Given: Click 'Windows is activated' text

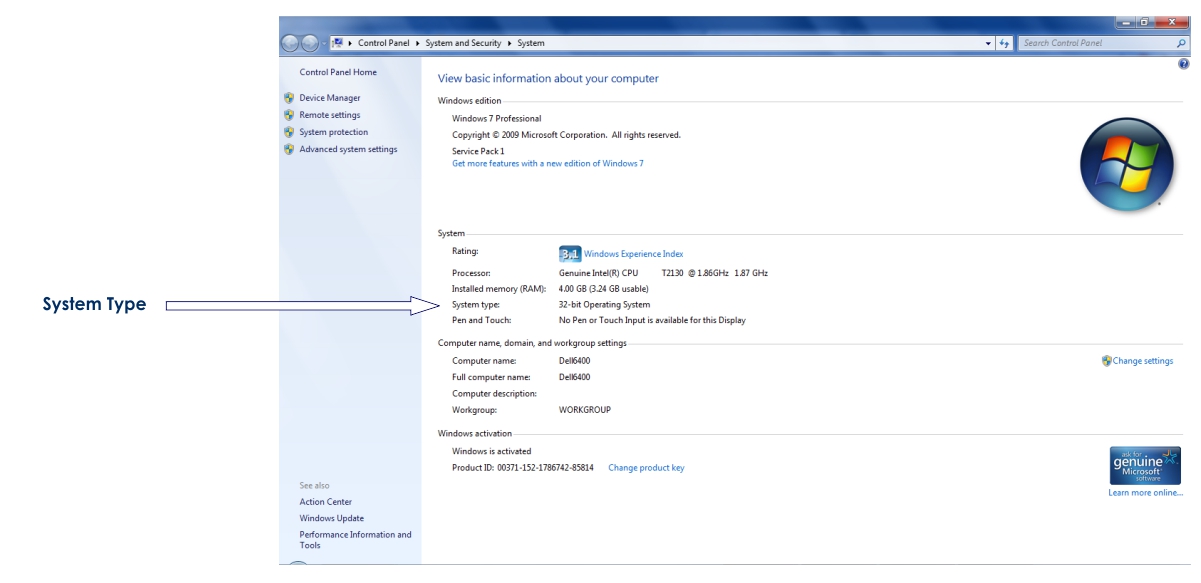Looking at the screenshot, I should pyautogui.click(x=492, y=451).
